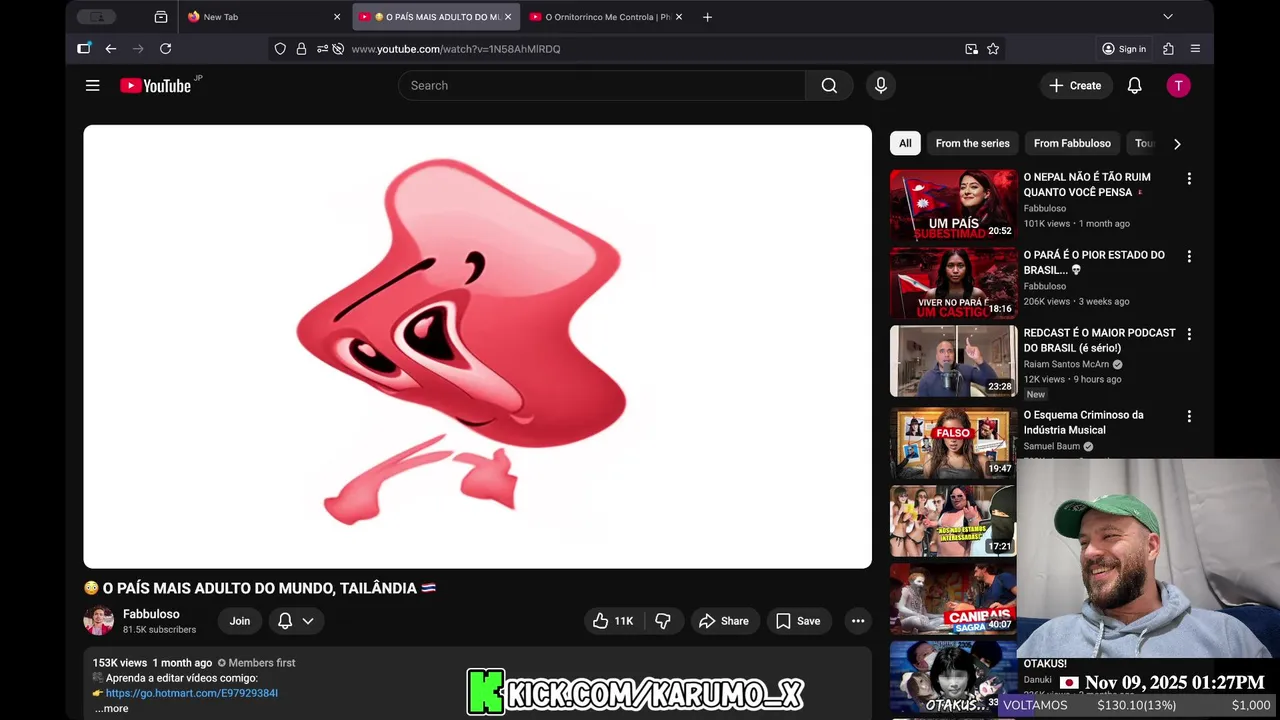This screenshot has height=720, width=1280.
Task: Click Sign in button in browser toolbar
Action: click(x=1124, y=49)
